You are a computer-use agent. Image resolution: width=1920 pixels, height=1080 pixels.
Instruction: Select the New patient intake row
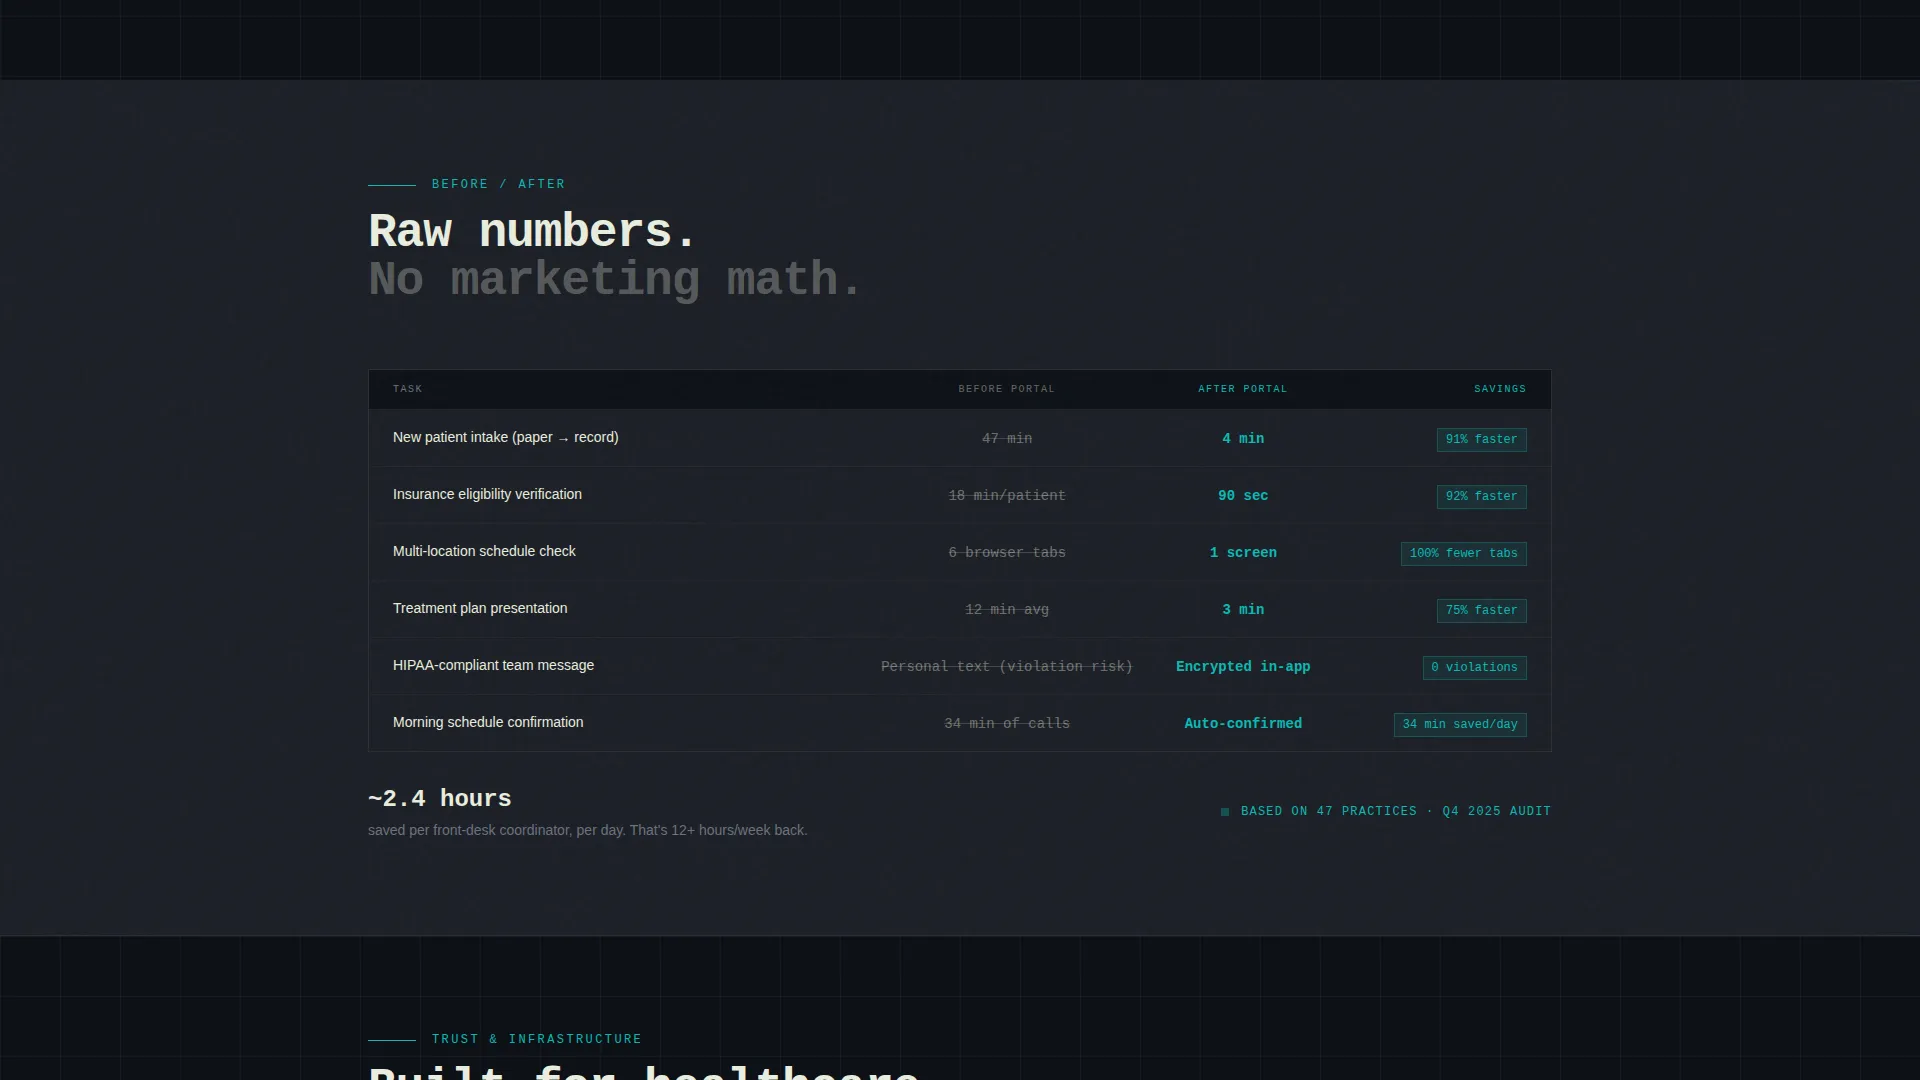960,438
